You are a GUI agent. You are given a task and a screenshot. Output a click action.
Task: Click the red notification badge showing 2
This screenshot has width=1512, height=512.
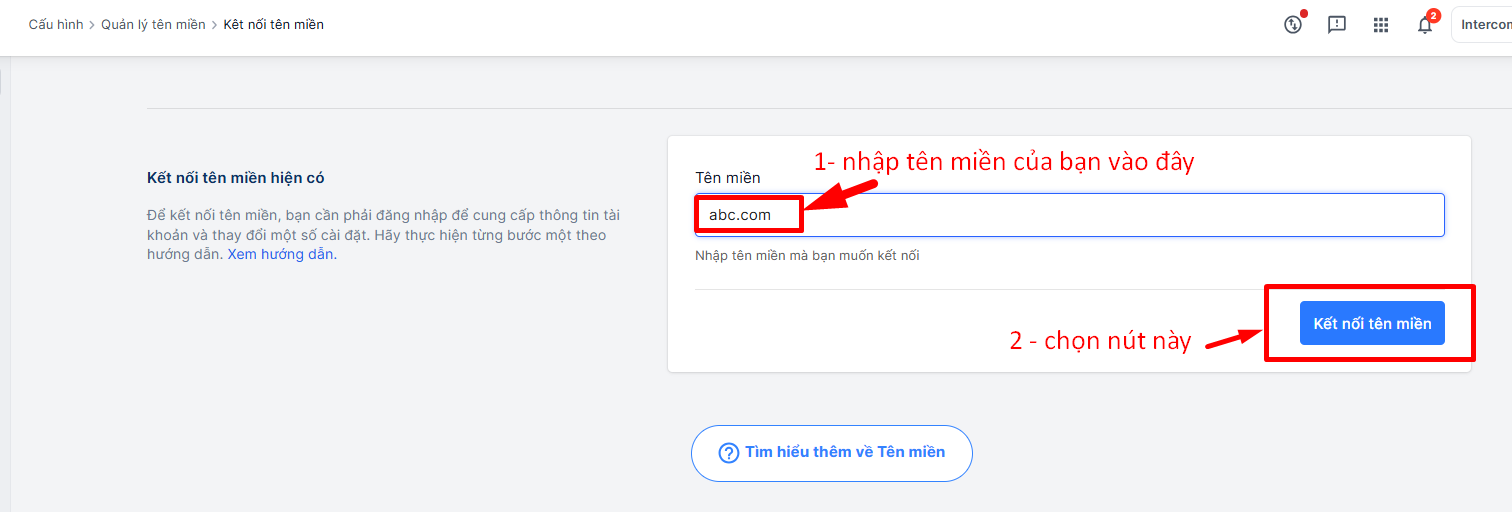pos(1433,15)
